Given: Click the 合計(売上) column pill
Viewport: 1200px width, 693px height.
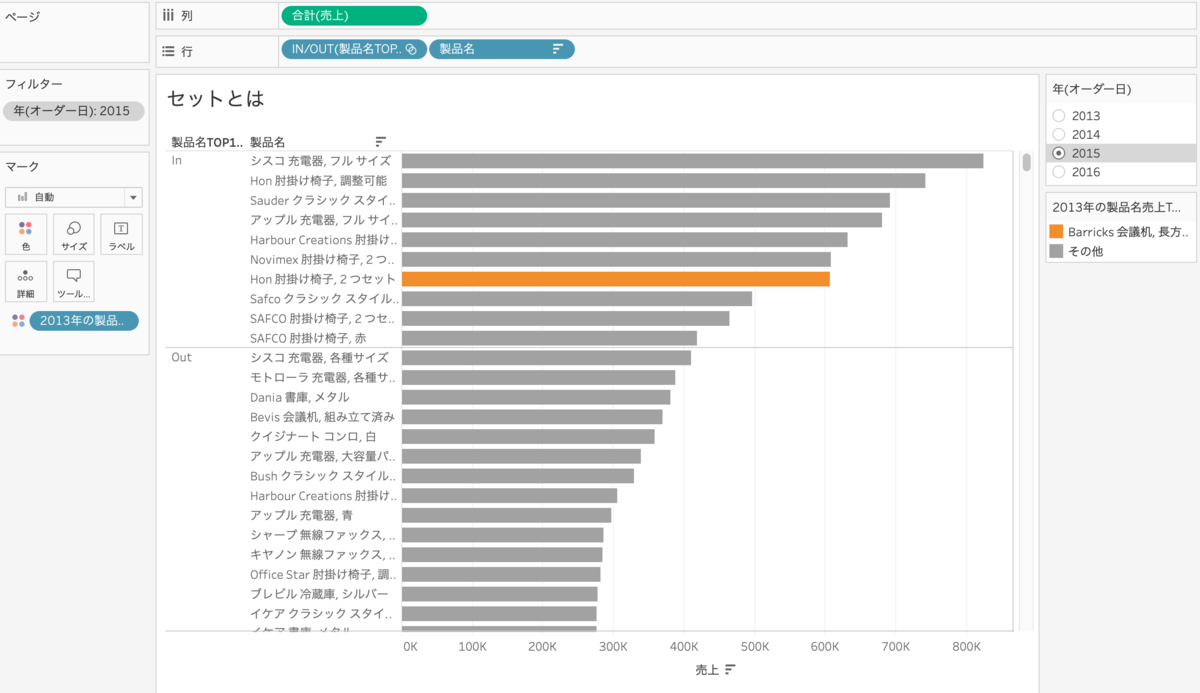Looking at the screenshot, I should (354, 15).
